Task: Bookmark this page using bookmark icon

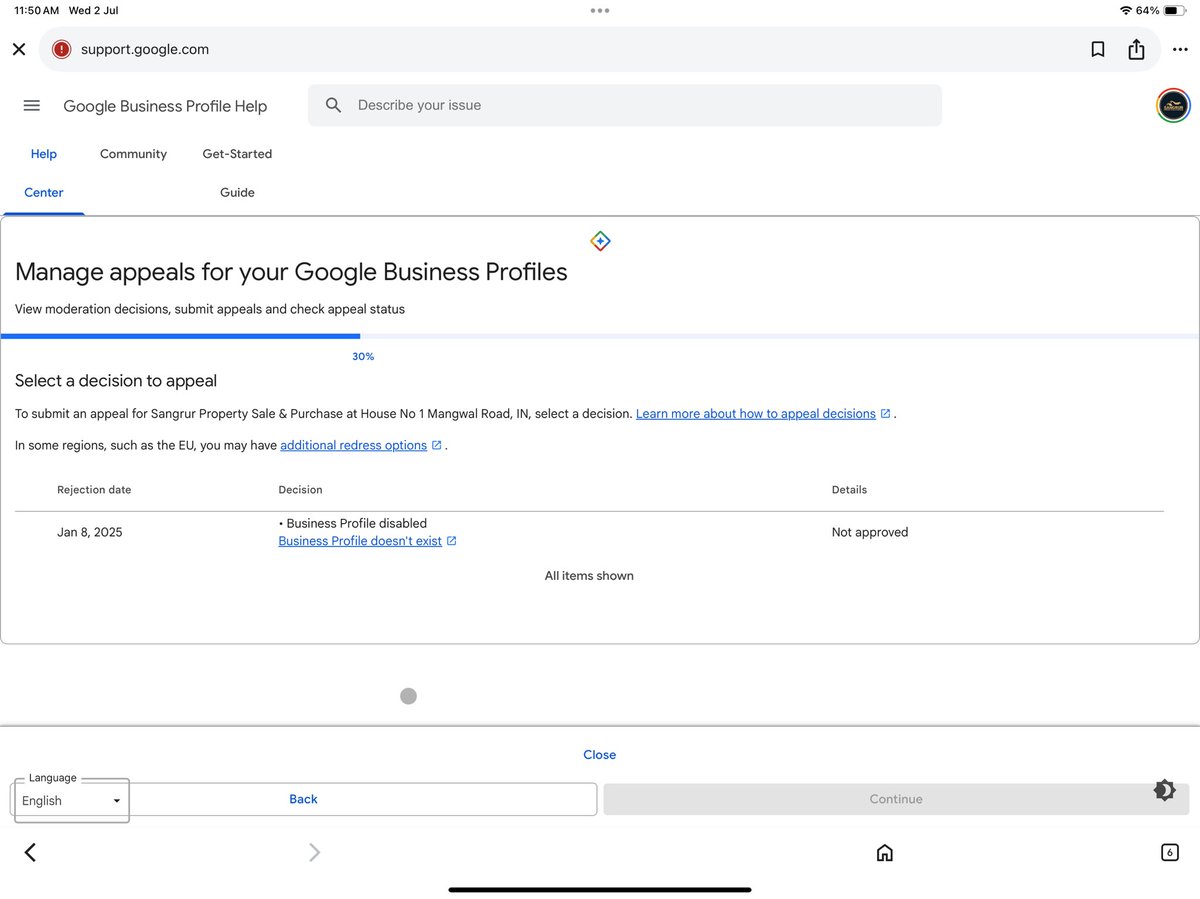Action: point(1098,49)
